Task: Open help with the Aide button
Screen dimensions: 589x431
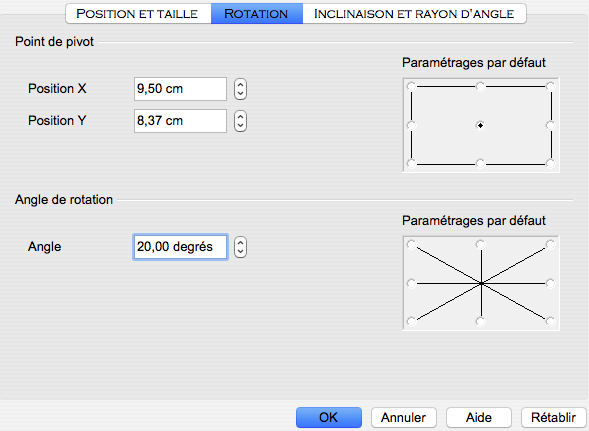Action: [479, 417]
